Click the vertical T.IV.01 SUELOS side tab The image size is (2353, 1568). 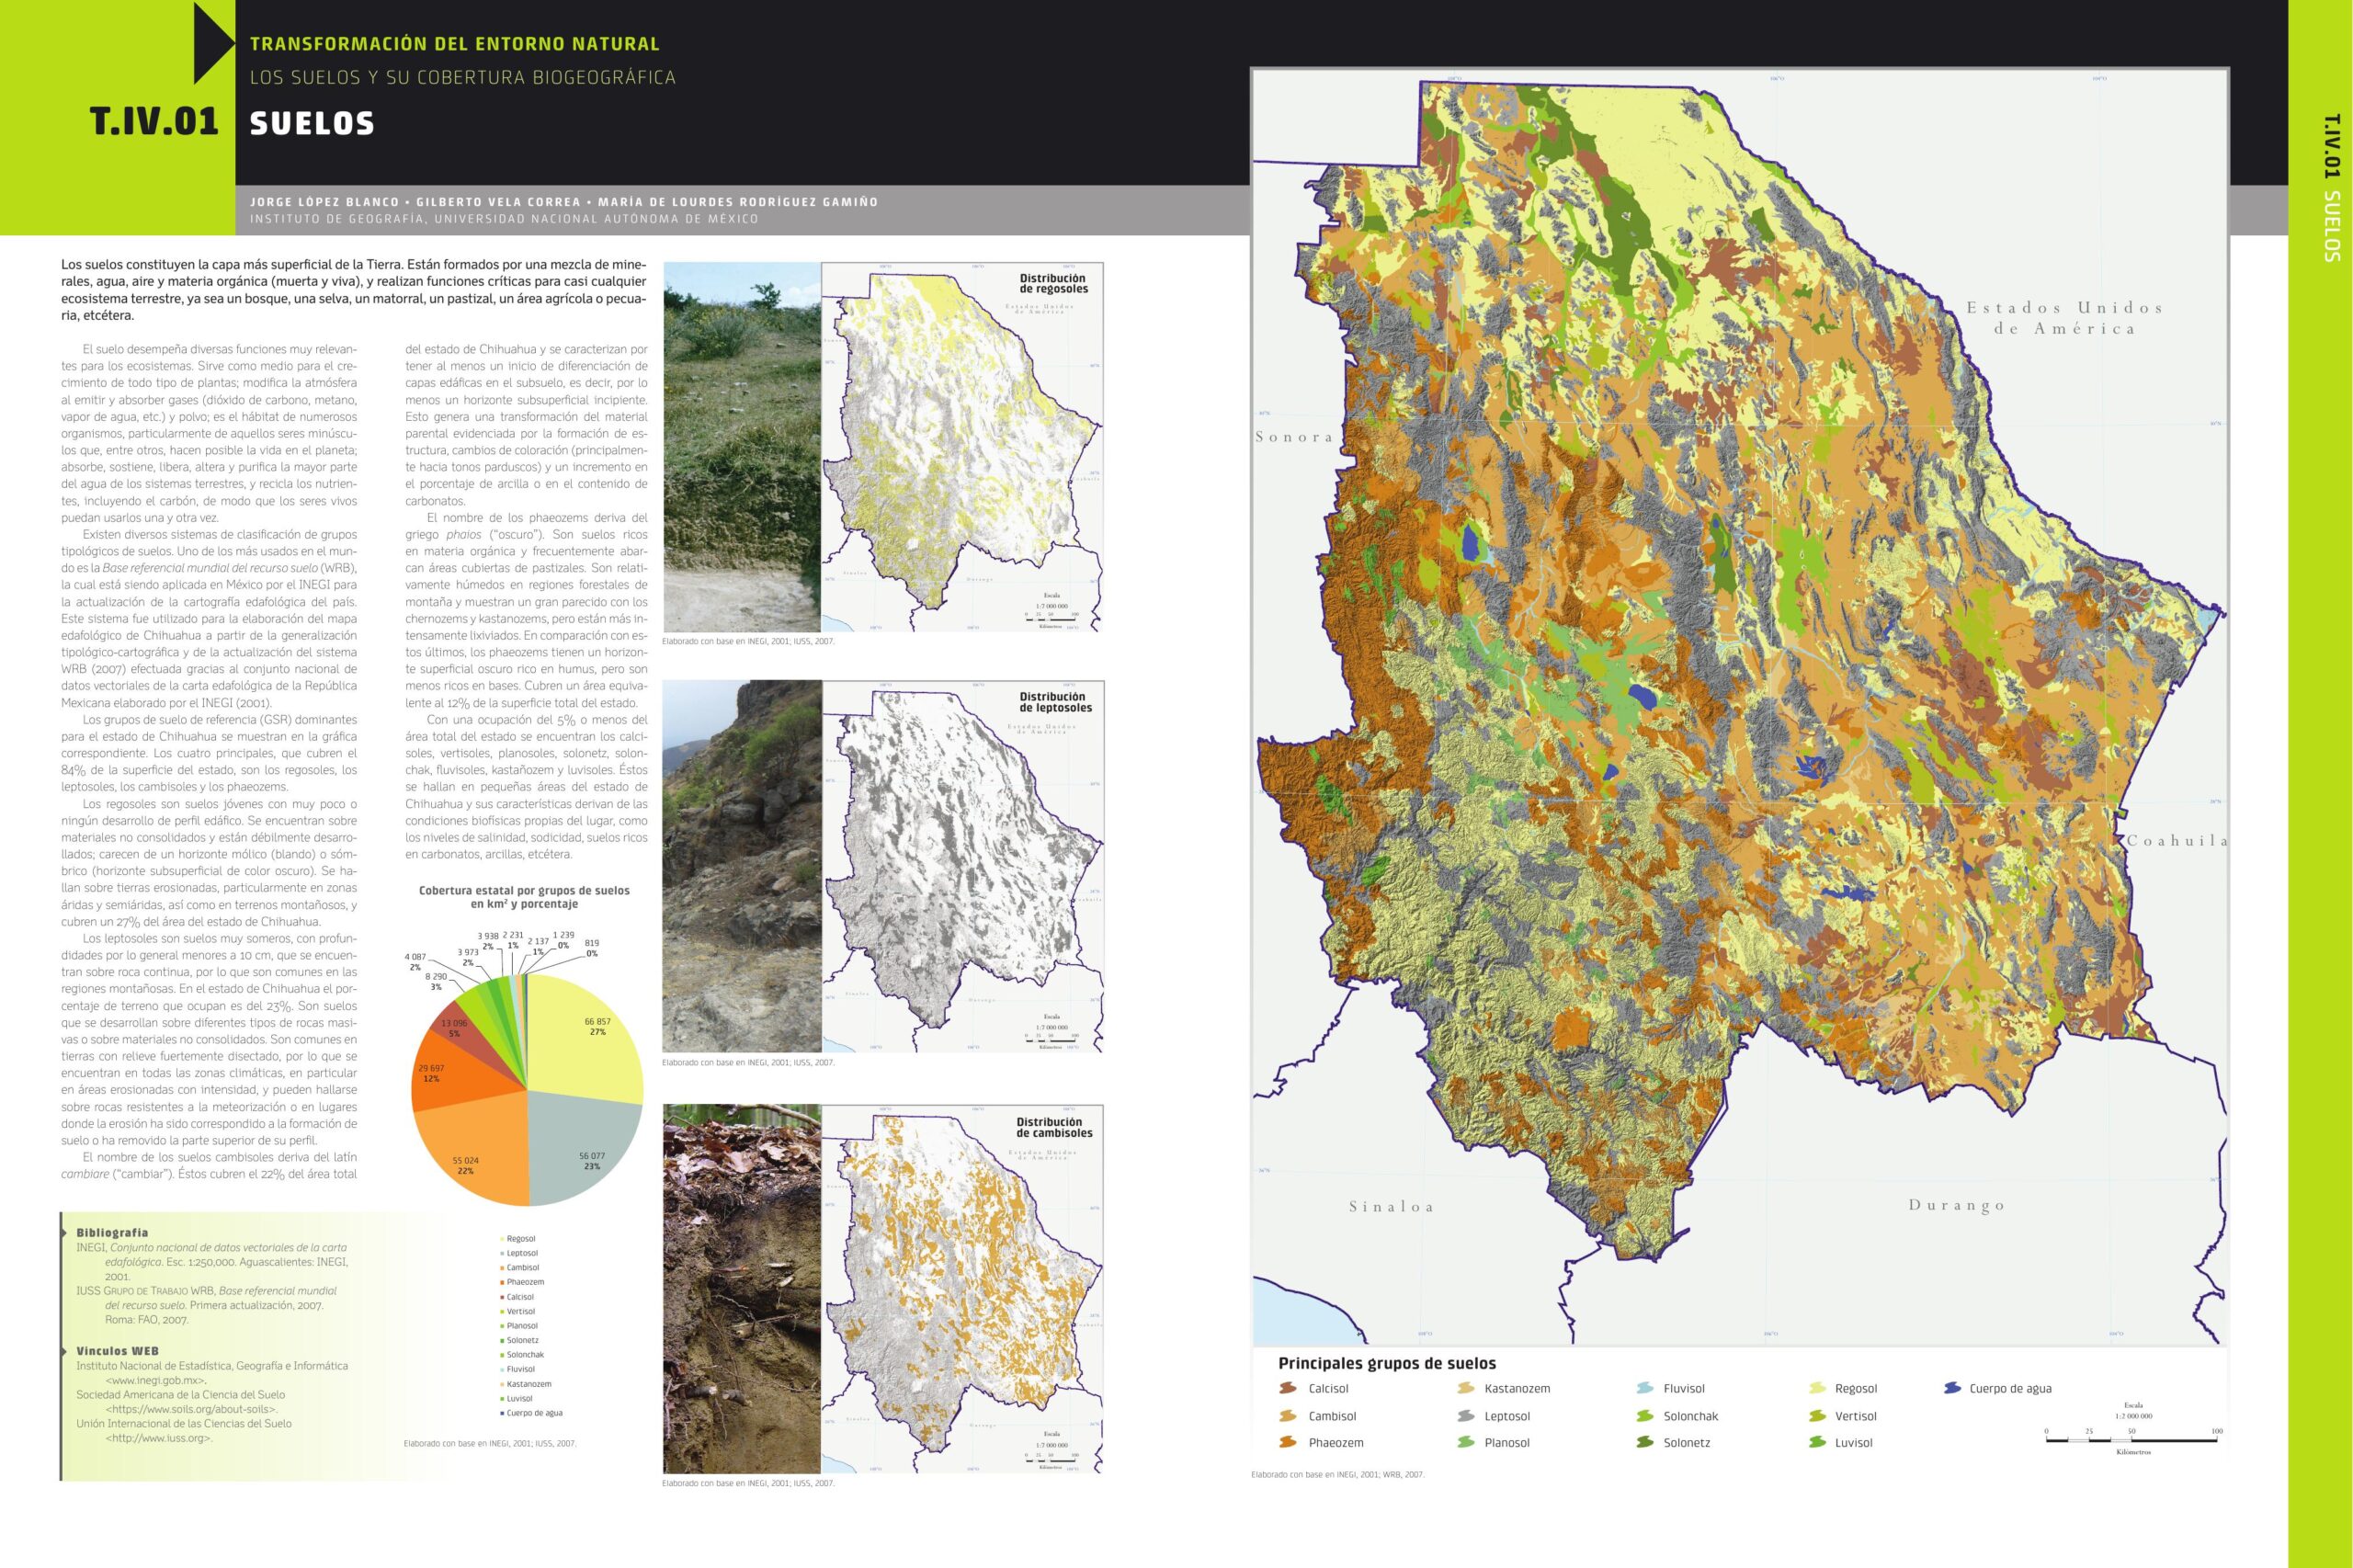coord(2331,188)
